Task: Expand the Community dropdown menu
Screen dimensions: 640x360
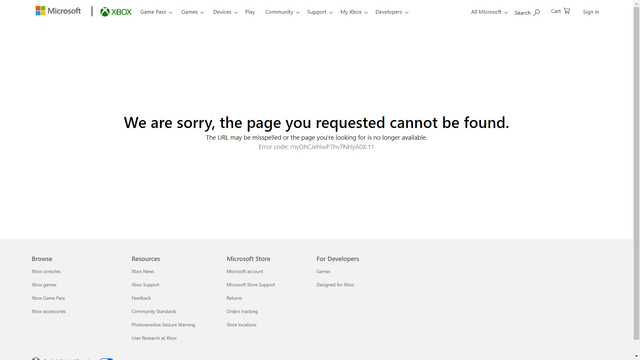Action: (x=282, y=12)
